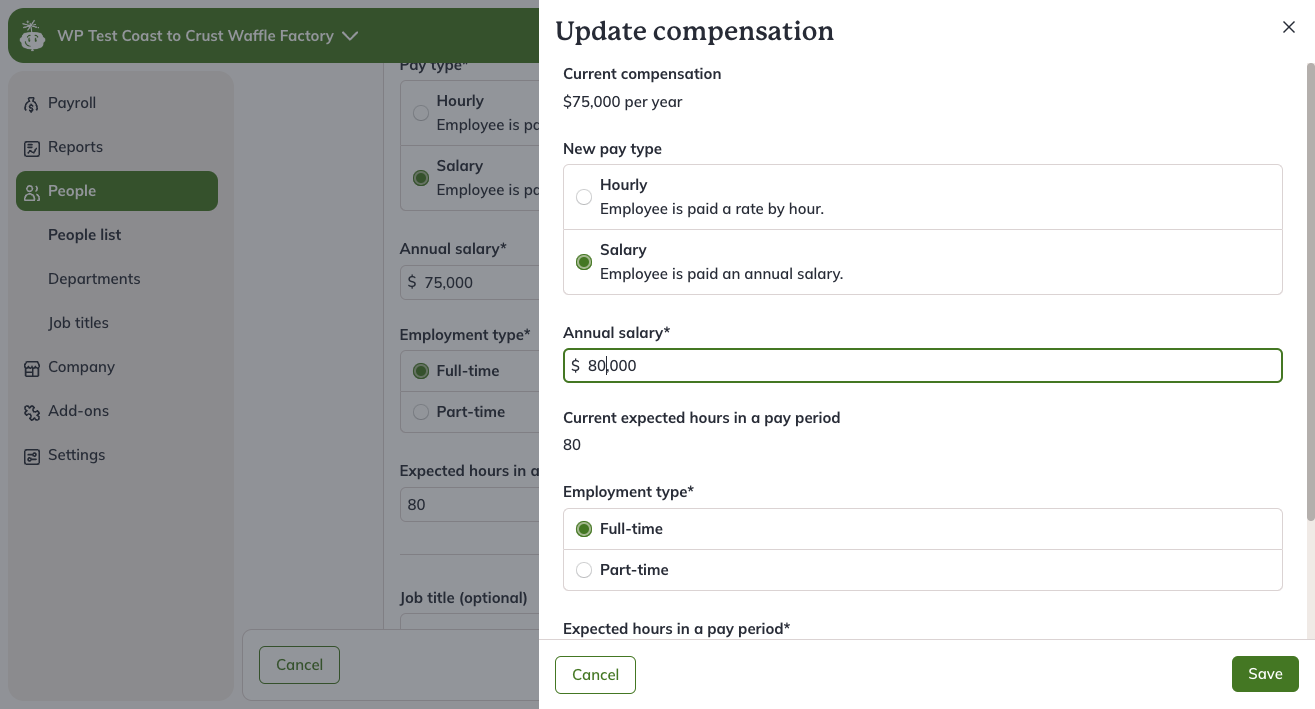Image resolution: width=1315 pixels, height=709 pixels.
Task: Open Company in the sidebar
Action: coord(117,367)
